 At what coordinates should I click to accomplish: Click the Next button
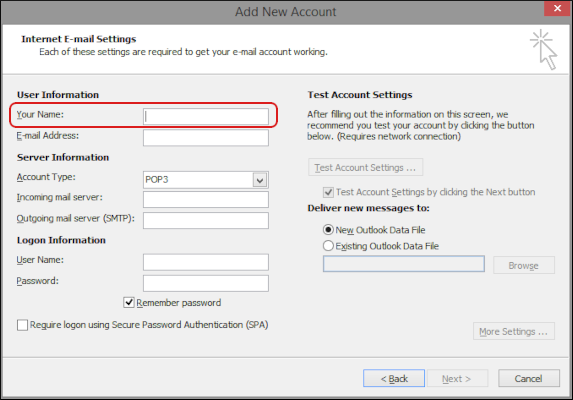pos(457,378)
